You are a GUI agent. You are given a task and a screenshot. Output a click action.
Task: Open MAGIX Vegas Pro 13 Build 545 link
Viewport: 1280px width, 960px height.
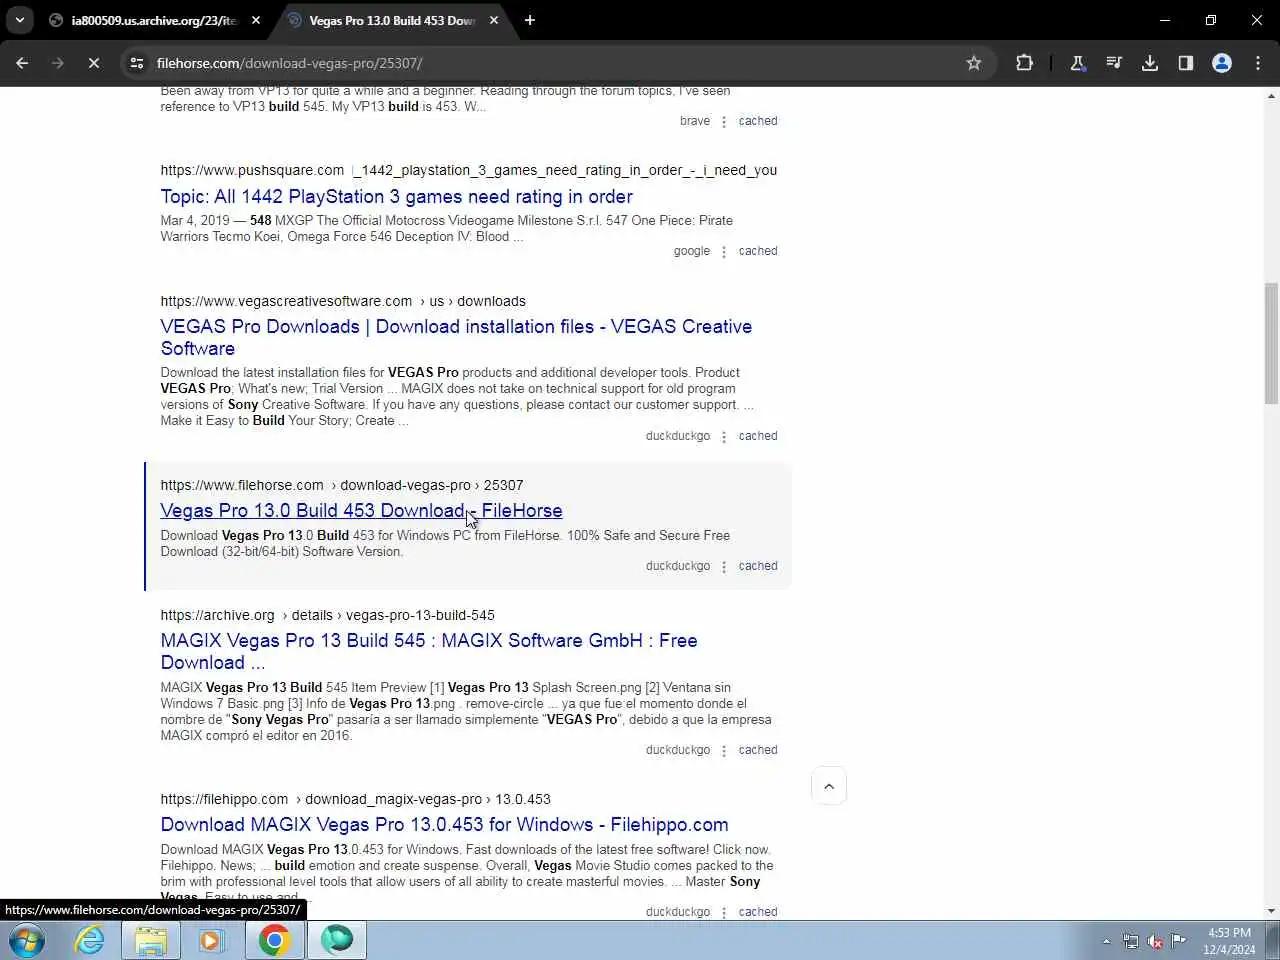coord(429,651)
